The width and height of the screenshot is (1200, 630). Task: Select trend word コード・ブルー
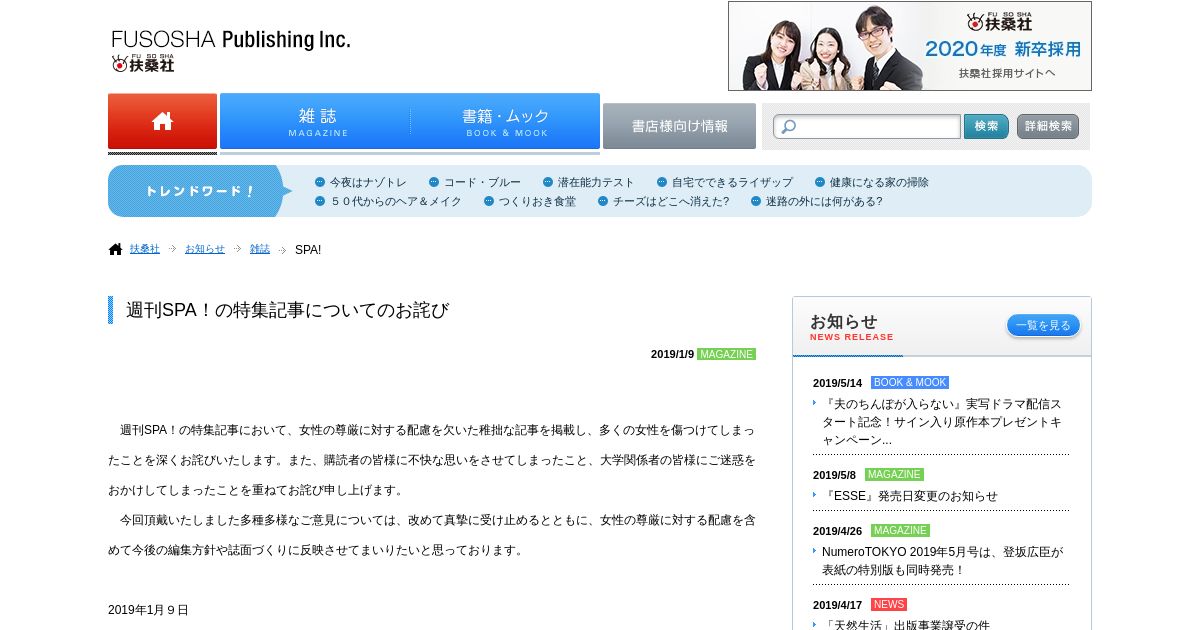(482, 182)
